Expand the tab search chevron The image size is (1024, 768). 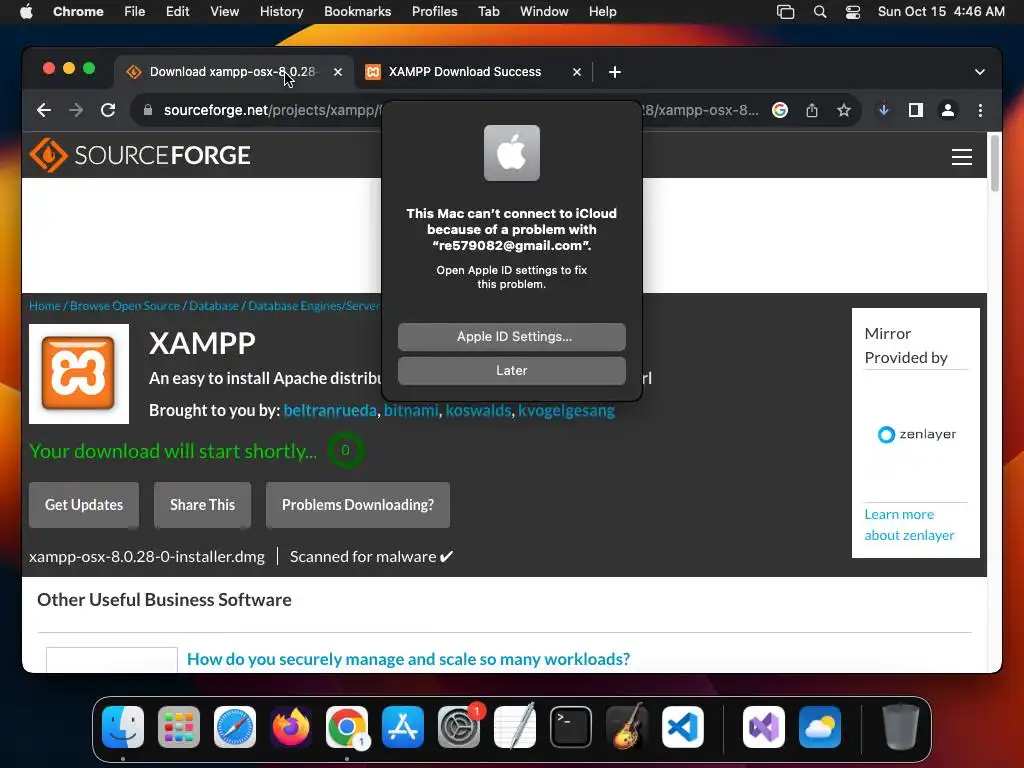tap(980, 72)
